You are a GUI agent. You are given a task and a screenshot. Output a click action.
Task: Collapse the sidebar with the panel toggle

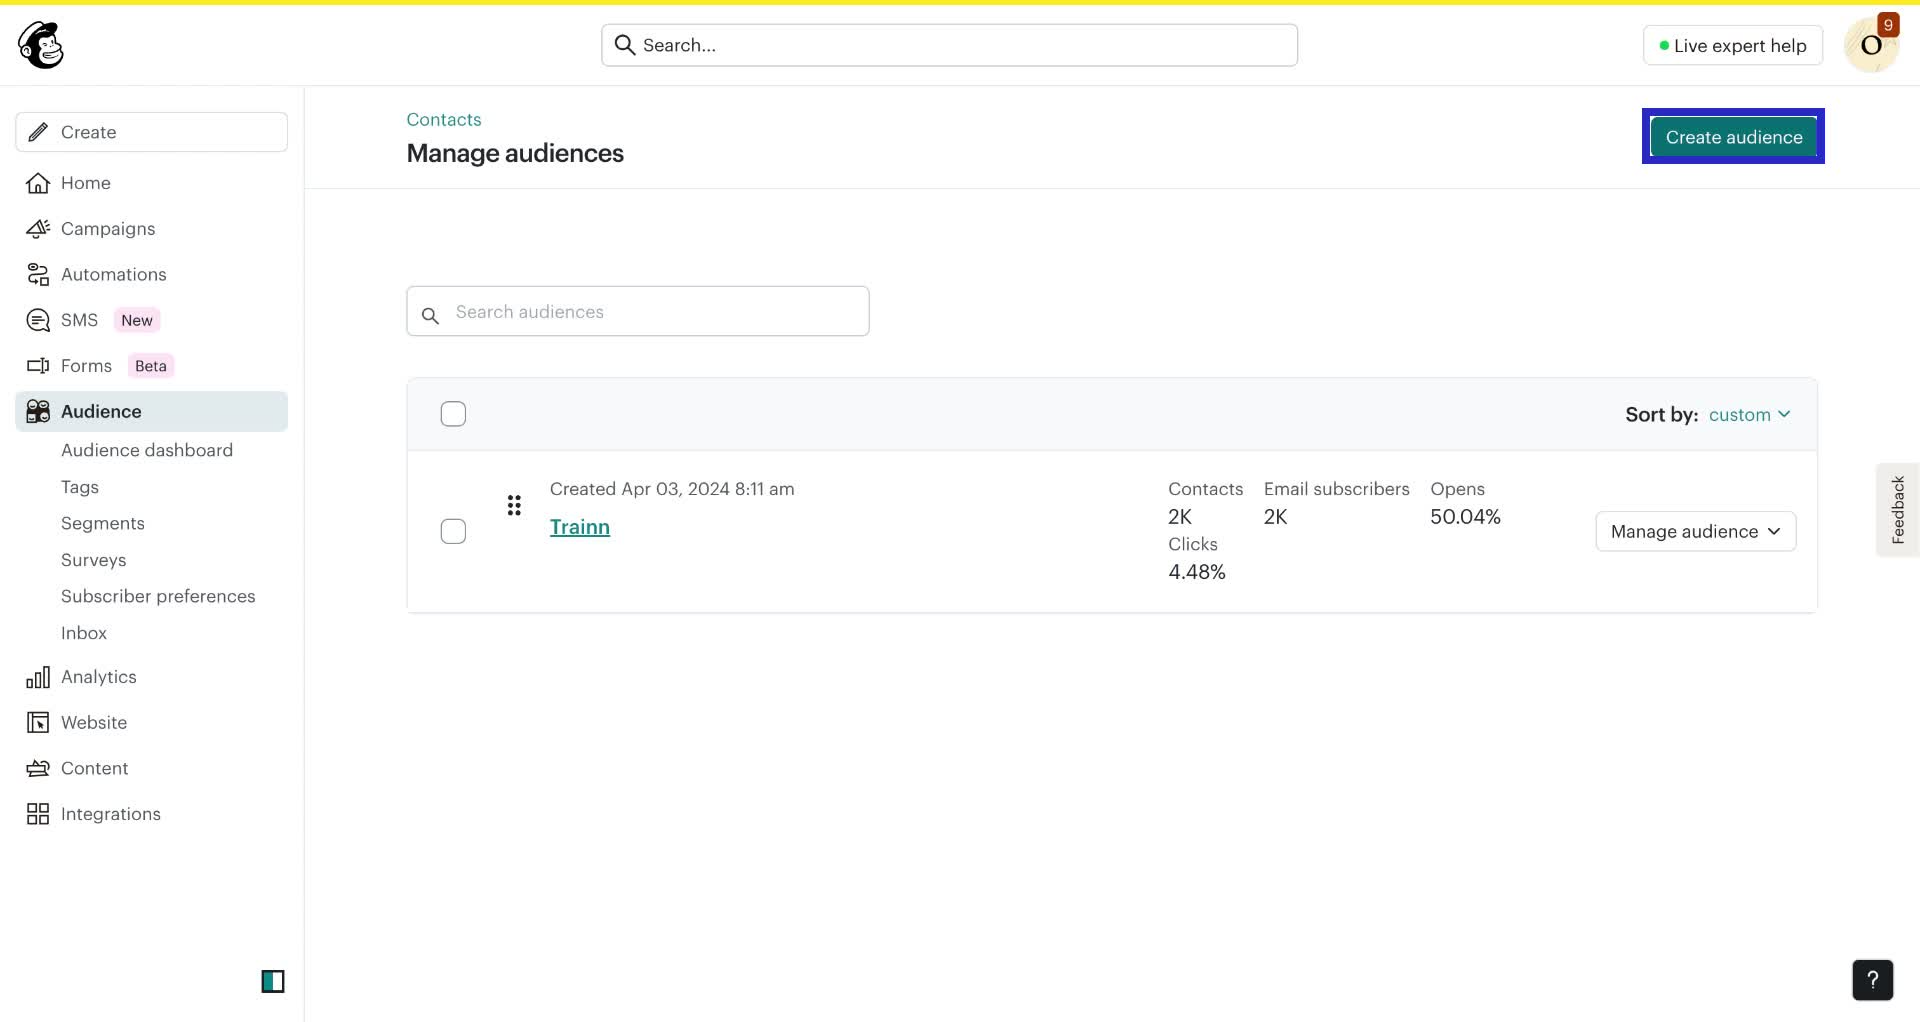point(273,981)
